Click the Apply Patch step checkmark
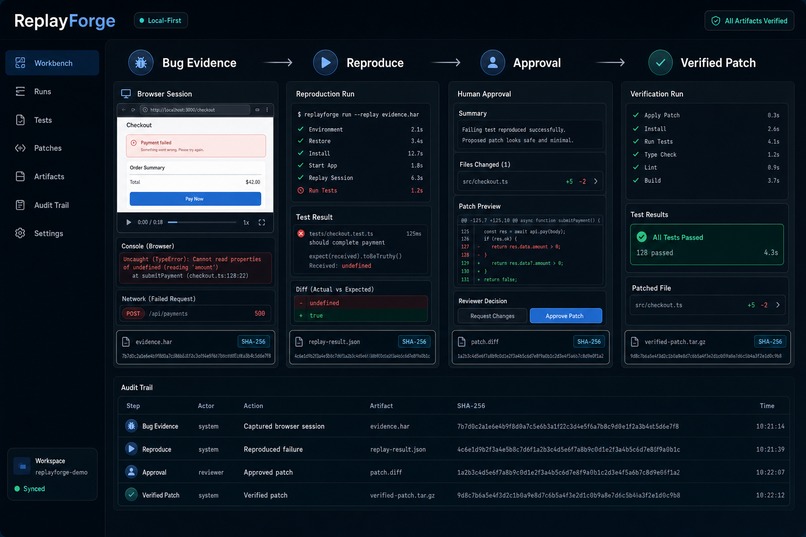The width and height of the screenshot is (806, 537). pos(636,115)
